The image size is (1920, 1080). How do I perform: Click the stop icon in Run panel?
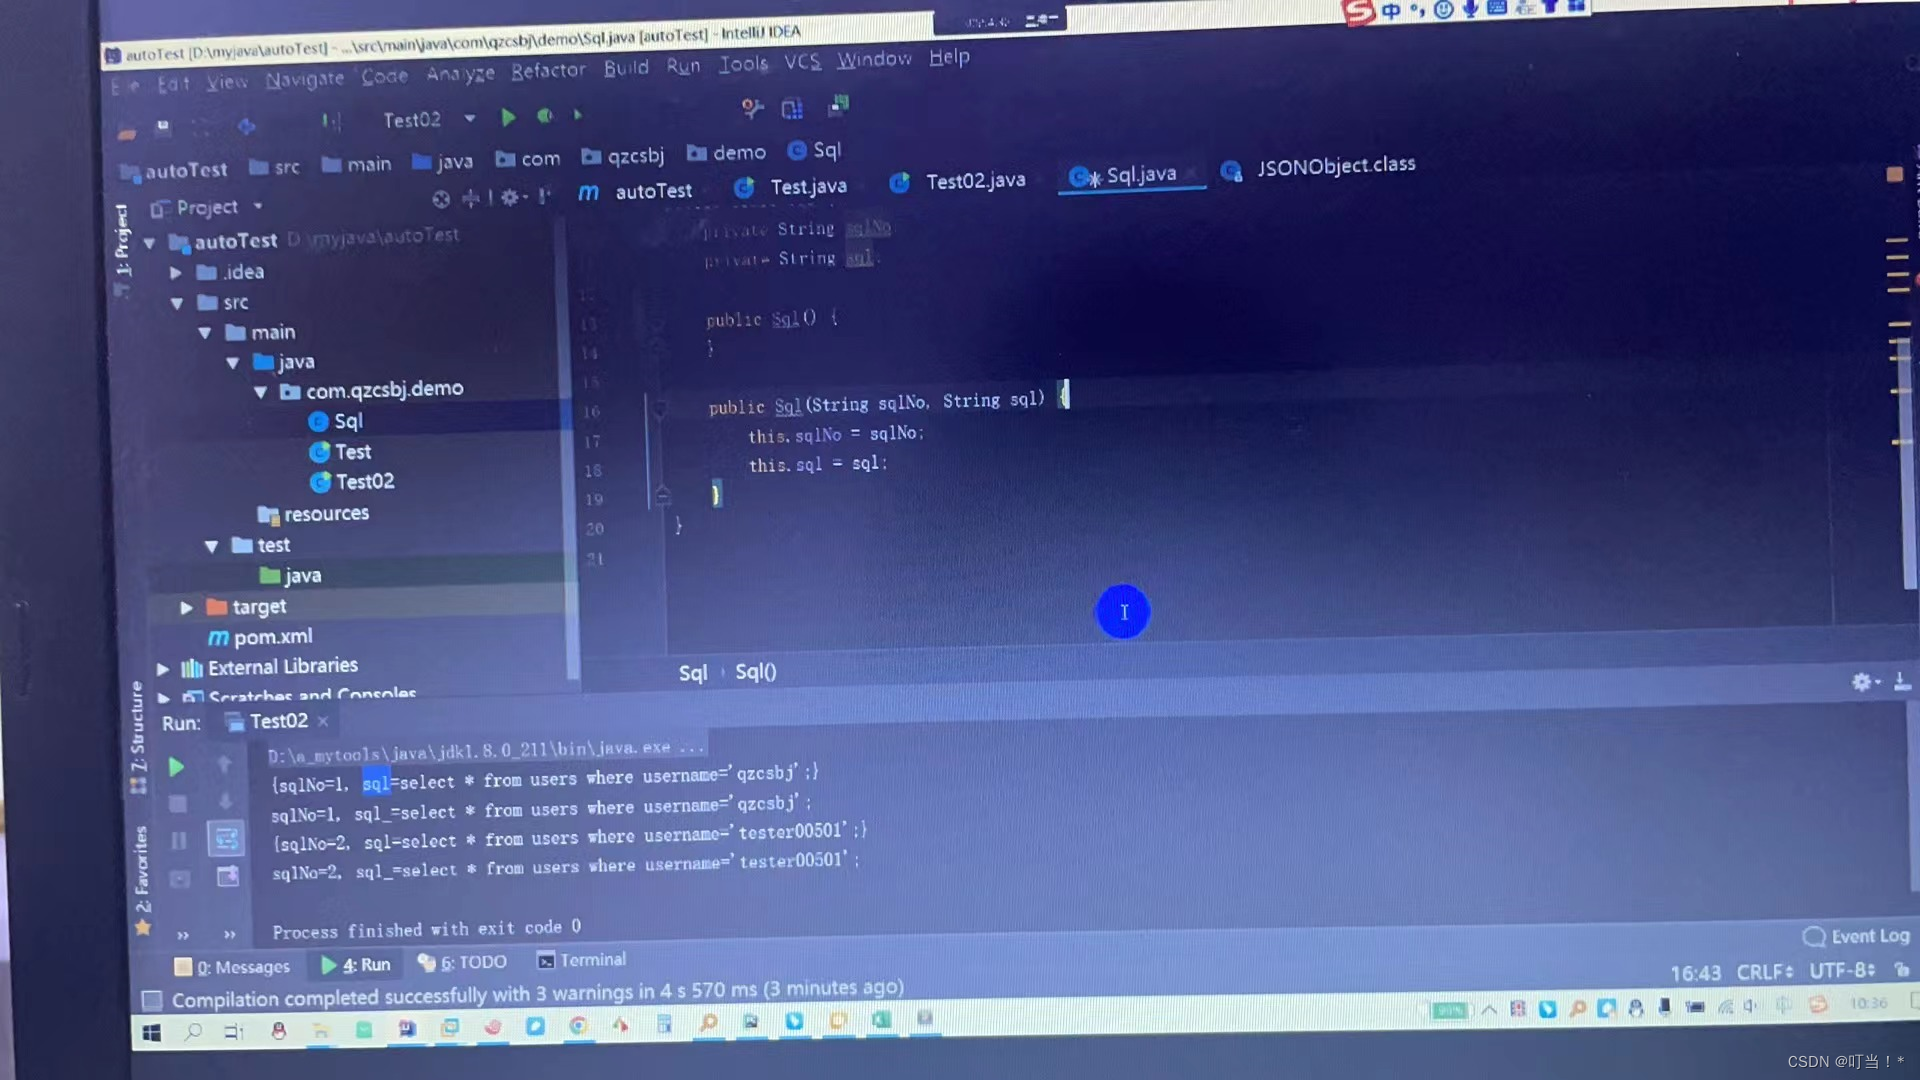point(177,804)
